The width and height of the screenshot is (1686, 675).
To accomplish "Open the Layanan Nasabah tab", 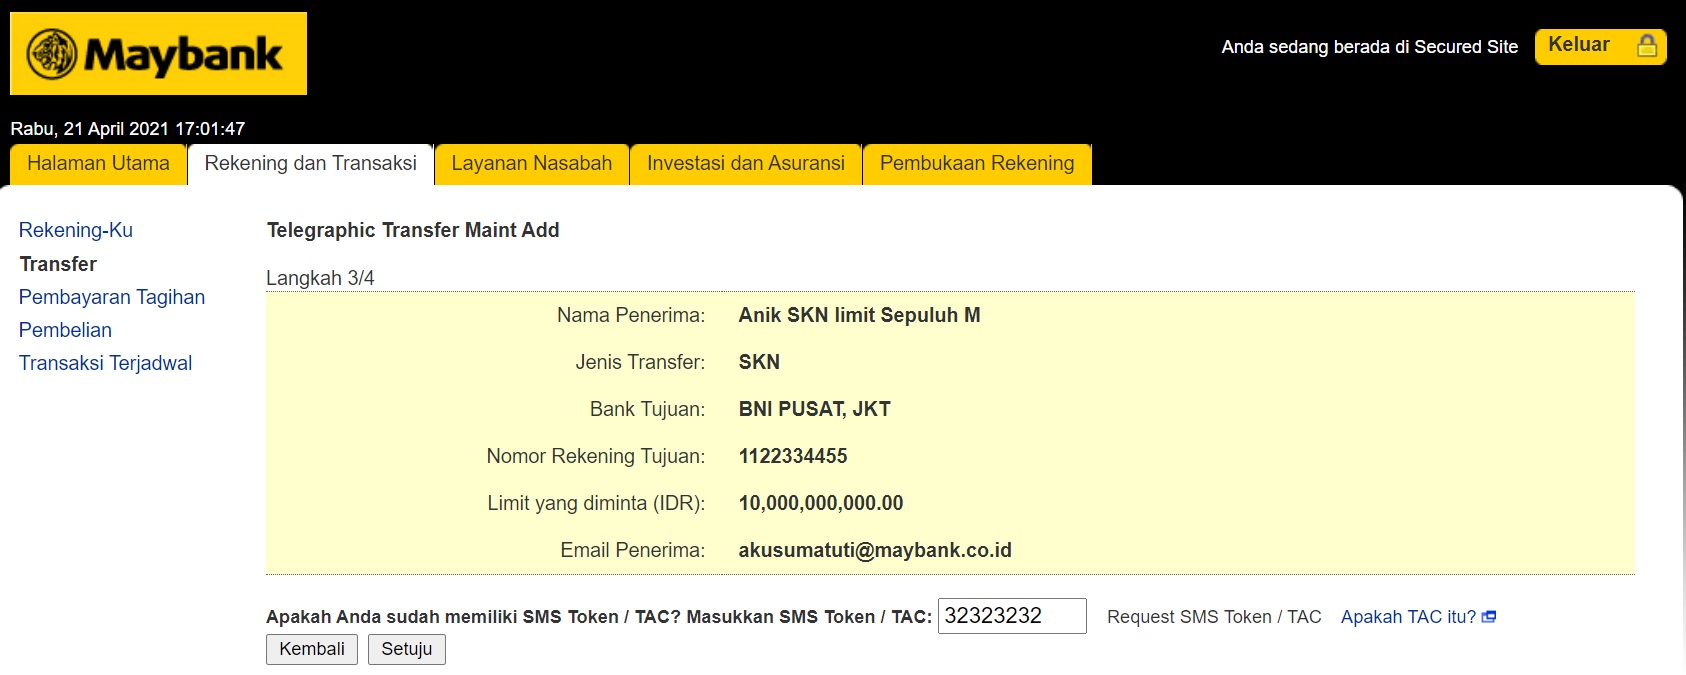I will pos(531,164).
